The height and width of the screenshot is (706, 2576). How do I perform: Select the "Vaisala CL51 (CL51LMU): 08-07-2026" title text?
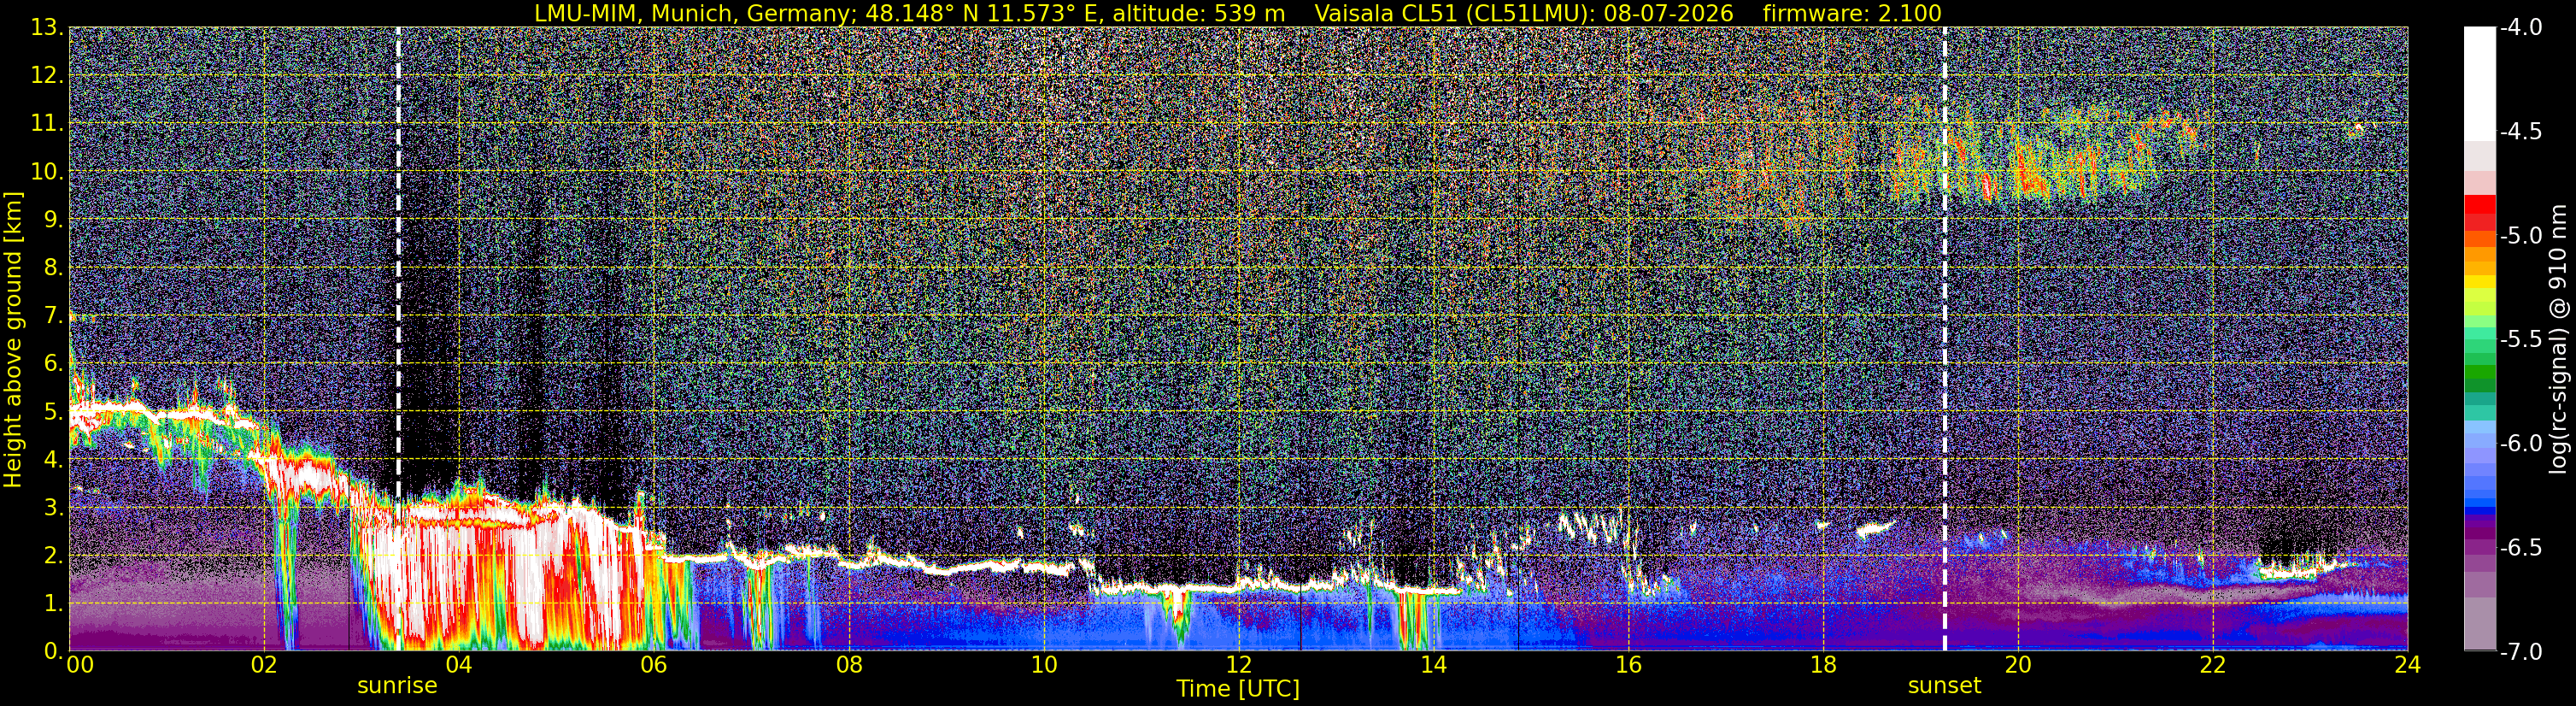point(1524,13)
